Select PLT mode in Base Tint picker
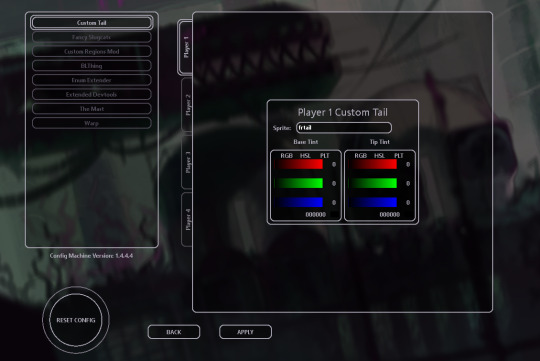This screenshot has width=540, height=361. coord(324,156)
